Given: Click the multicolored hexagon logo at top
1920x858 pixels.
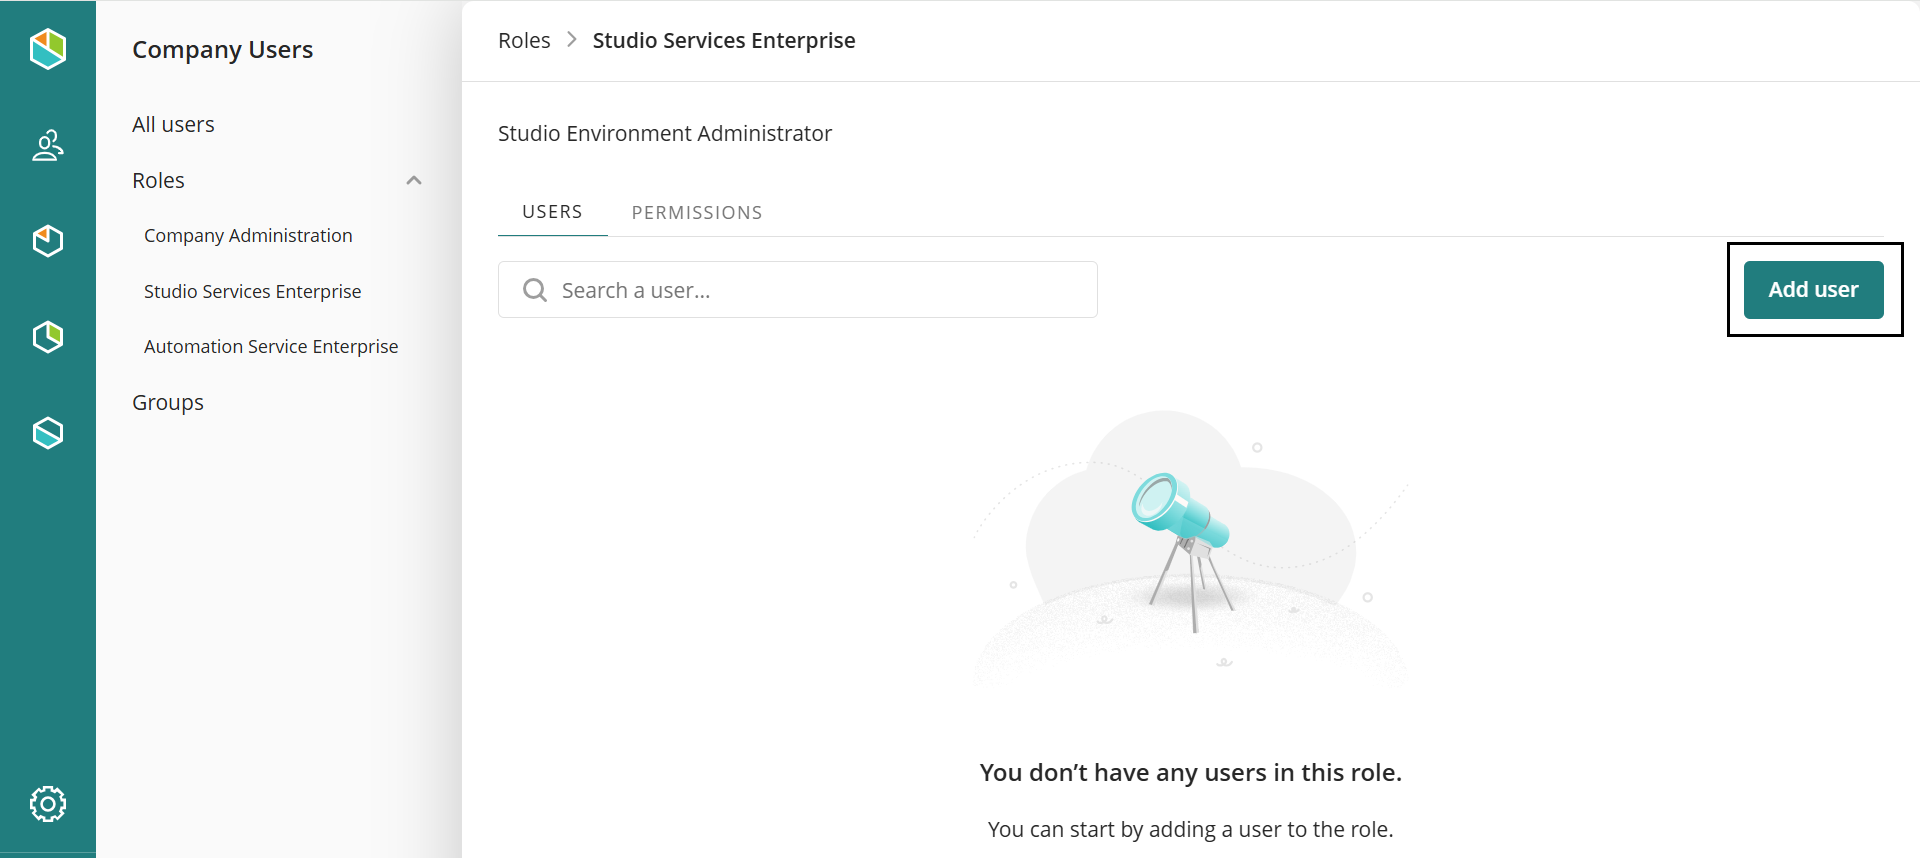Looking at the screenshot, I should pyautogui.click(x=47, y=48).
